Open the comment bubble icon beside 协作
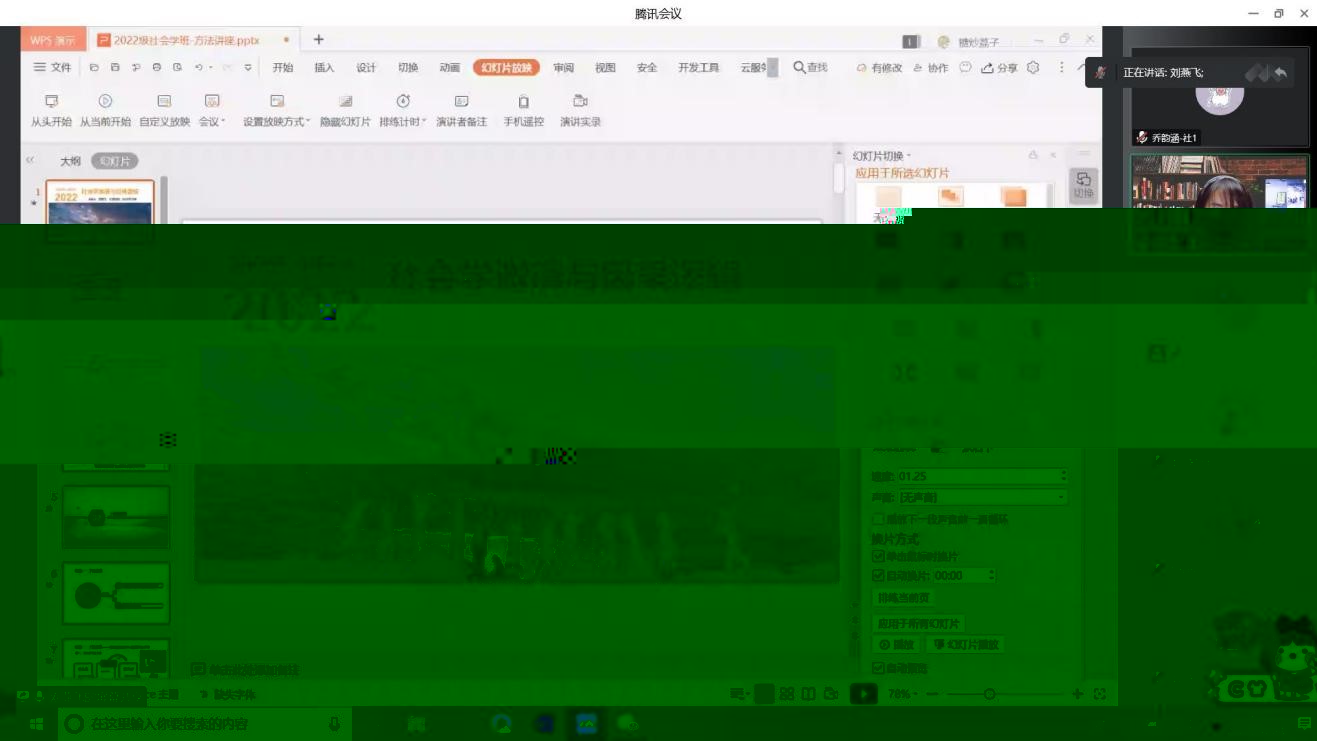The height and width of the screenshot is (741, 1317). 965,67
